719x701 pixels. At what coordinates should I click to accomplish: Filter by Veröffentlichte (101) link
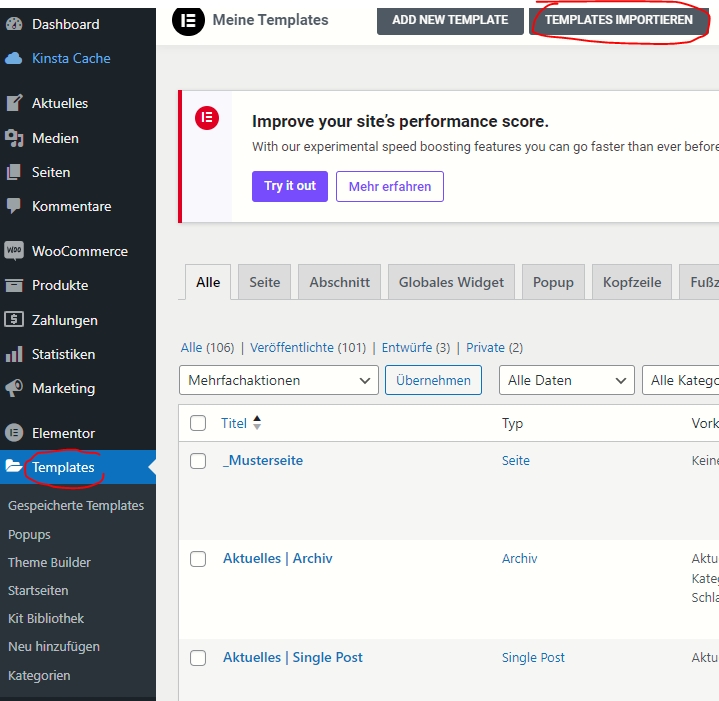click(x=308, y=348)
